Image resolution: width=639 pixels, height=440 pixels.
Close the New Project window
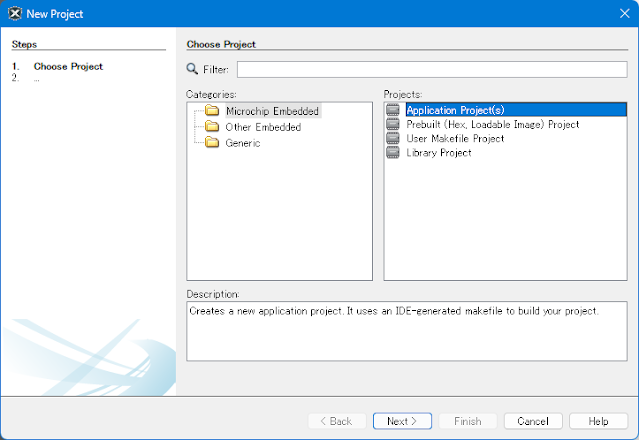[624, 13]
